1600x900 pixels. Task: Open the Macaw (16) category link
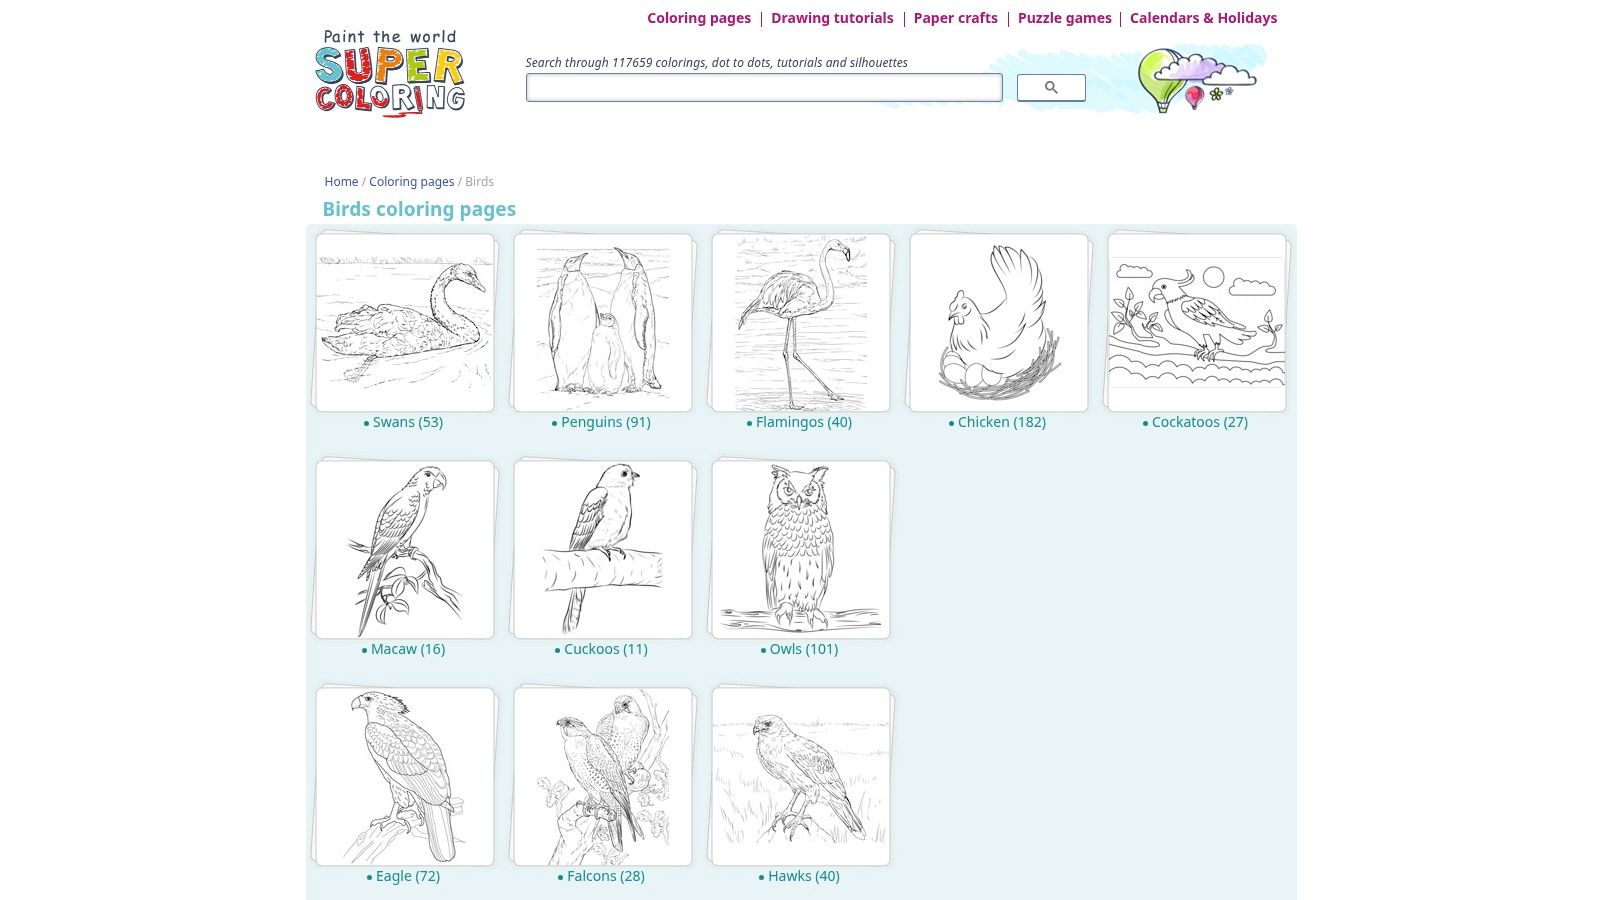[x=407, y=649]
